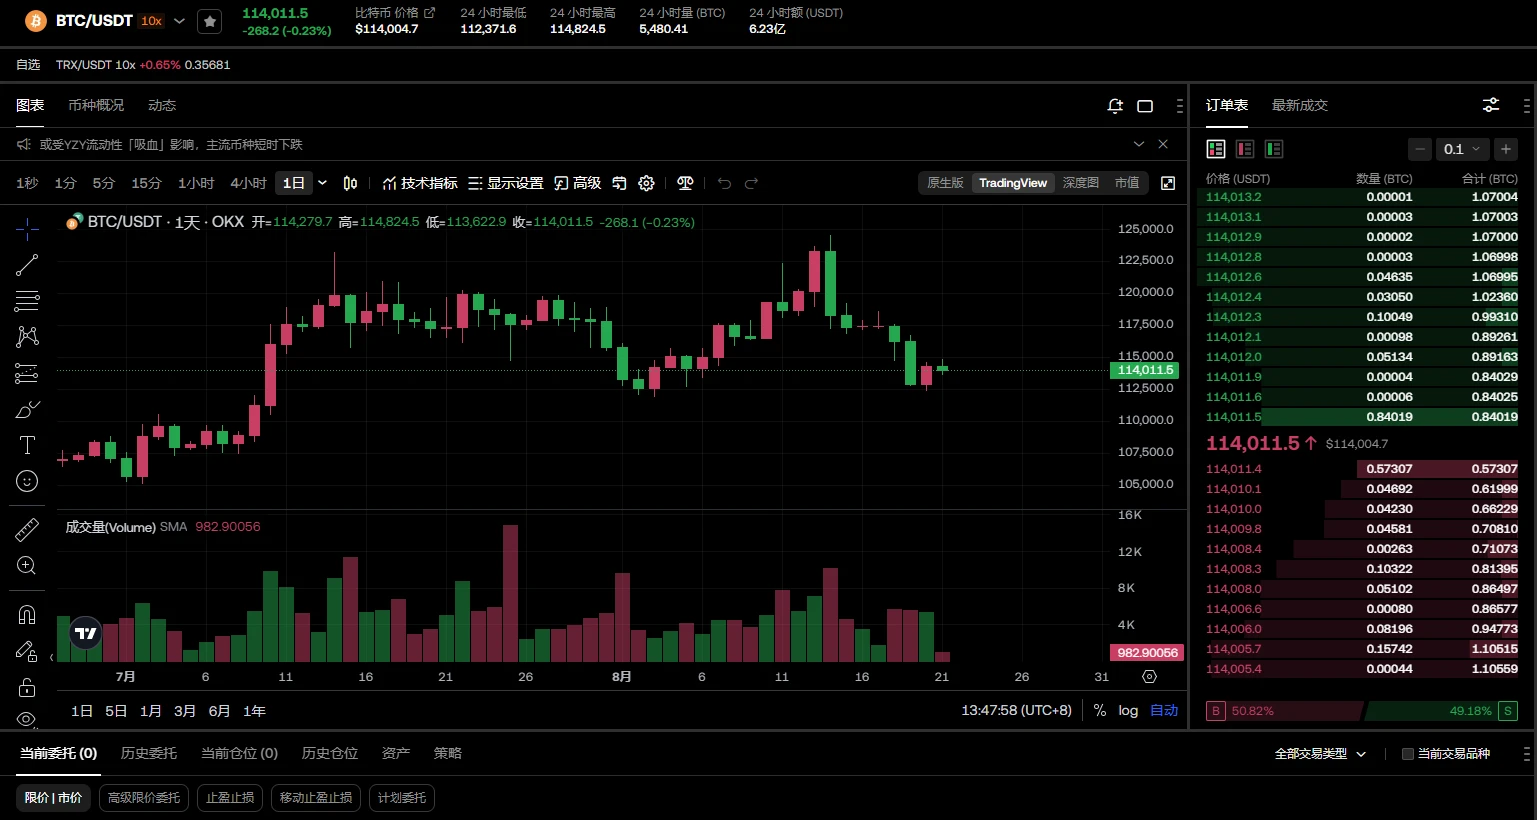The height and width of the screenshot is (820, 1537).
Task: Select the trend line drawing tool
Action: click(x=27, y=265)
